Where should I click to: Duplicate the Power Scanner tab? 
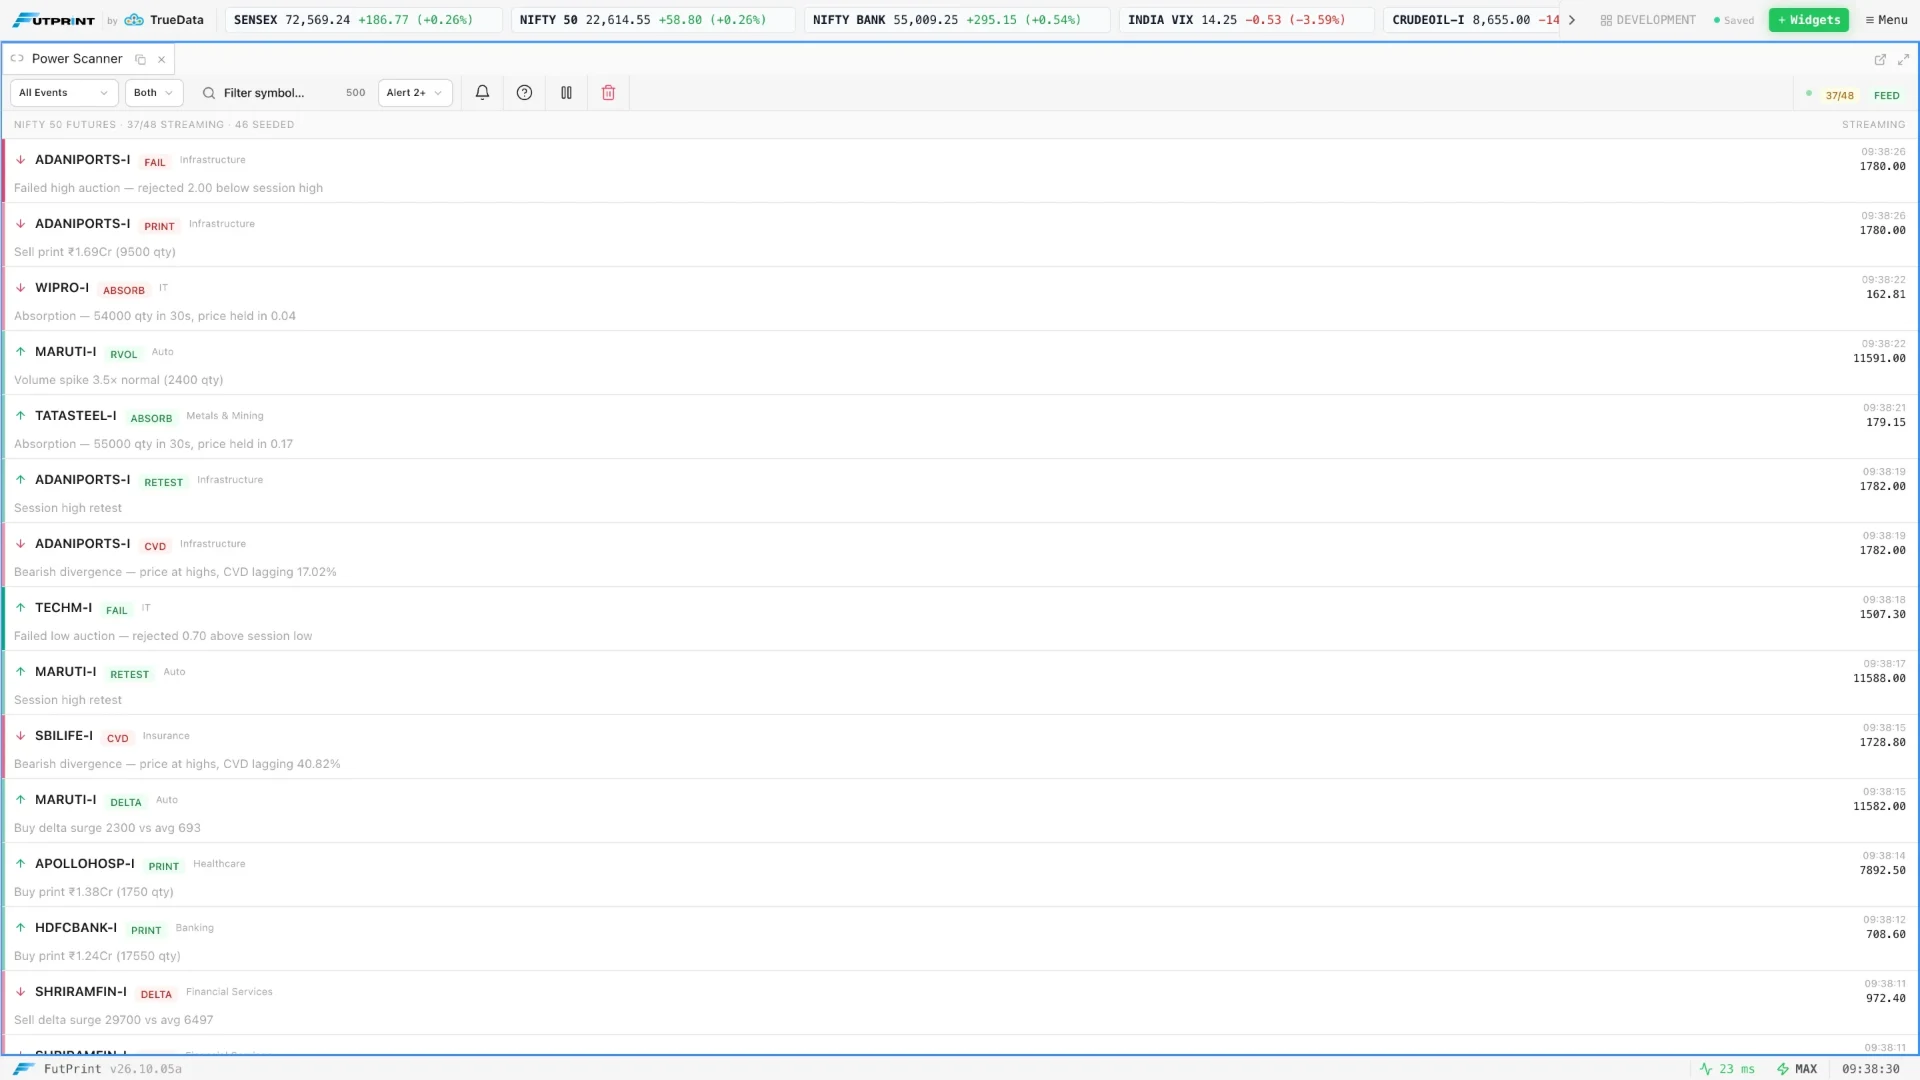tap(141, 59)
